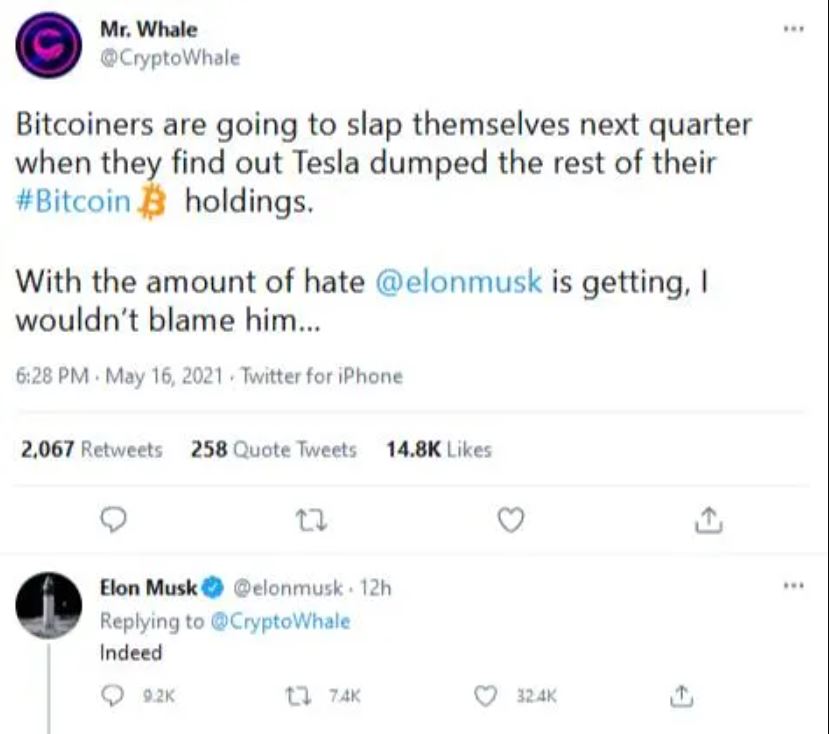Like Mr. Whale's tweet with heart icon
This screenshot has width=829, height=734.
tap(511, 519)
